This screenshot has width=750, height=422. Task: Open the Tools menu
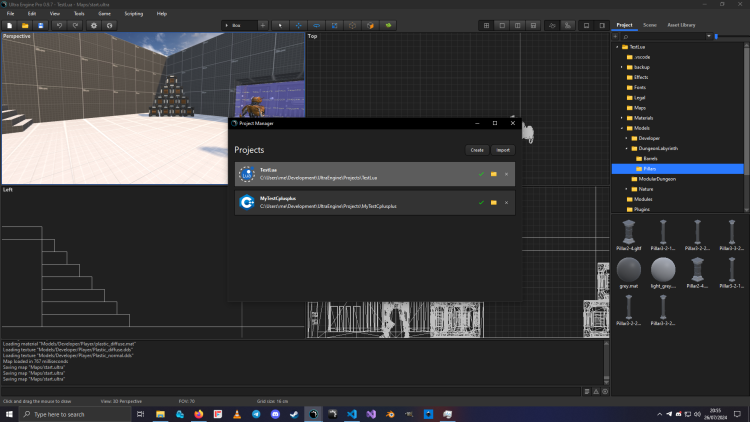pos(79,14)
